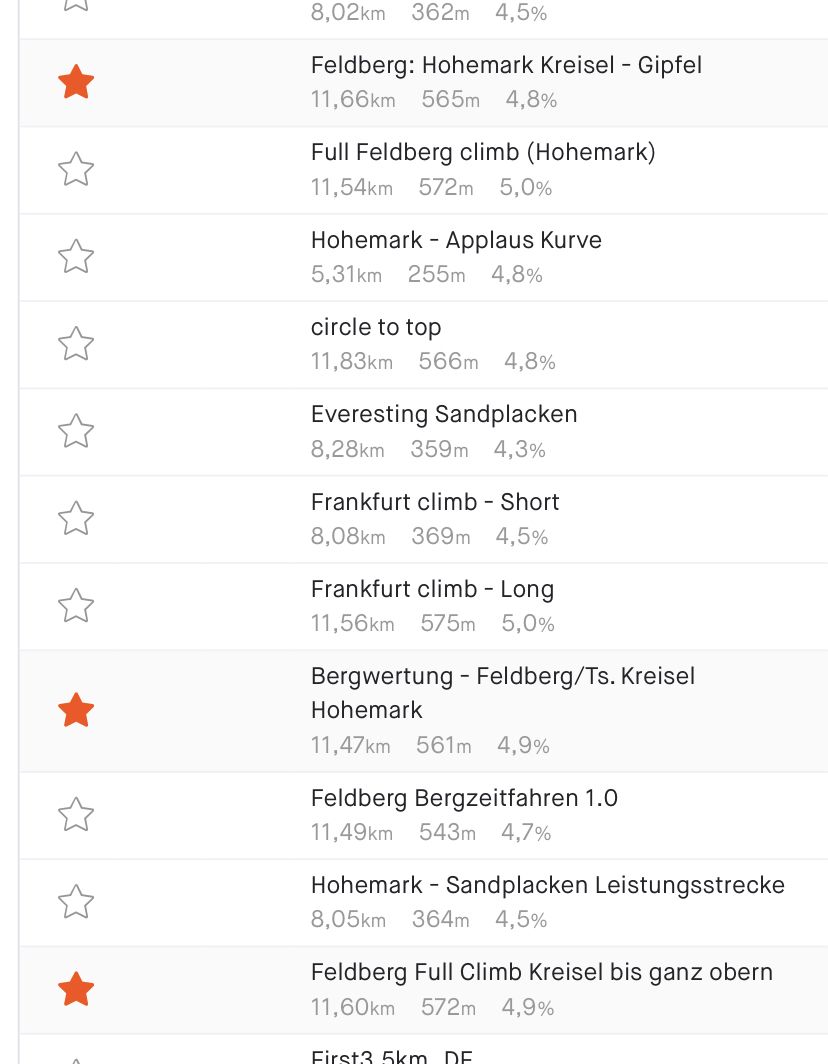
Task: Open the Frankfurt climb - Long segment
Action: [x=432, y=590]
